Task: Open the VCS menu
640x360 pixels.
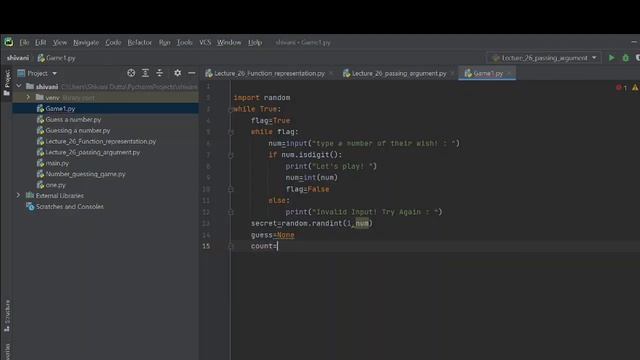Action: pyautogui.click(x=205, y=42)
